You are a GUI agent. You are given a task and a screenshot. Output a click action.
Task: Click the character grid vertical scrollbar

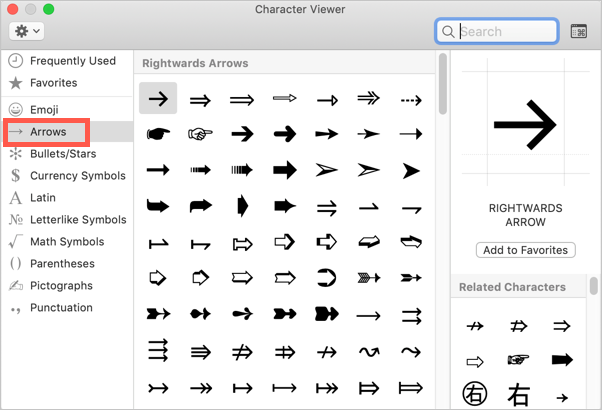click(x=443, y=84)
